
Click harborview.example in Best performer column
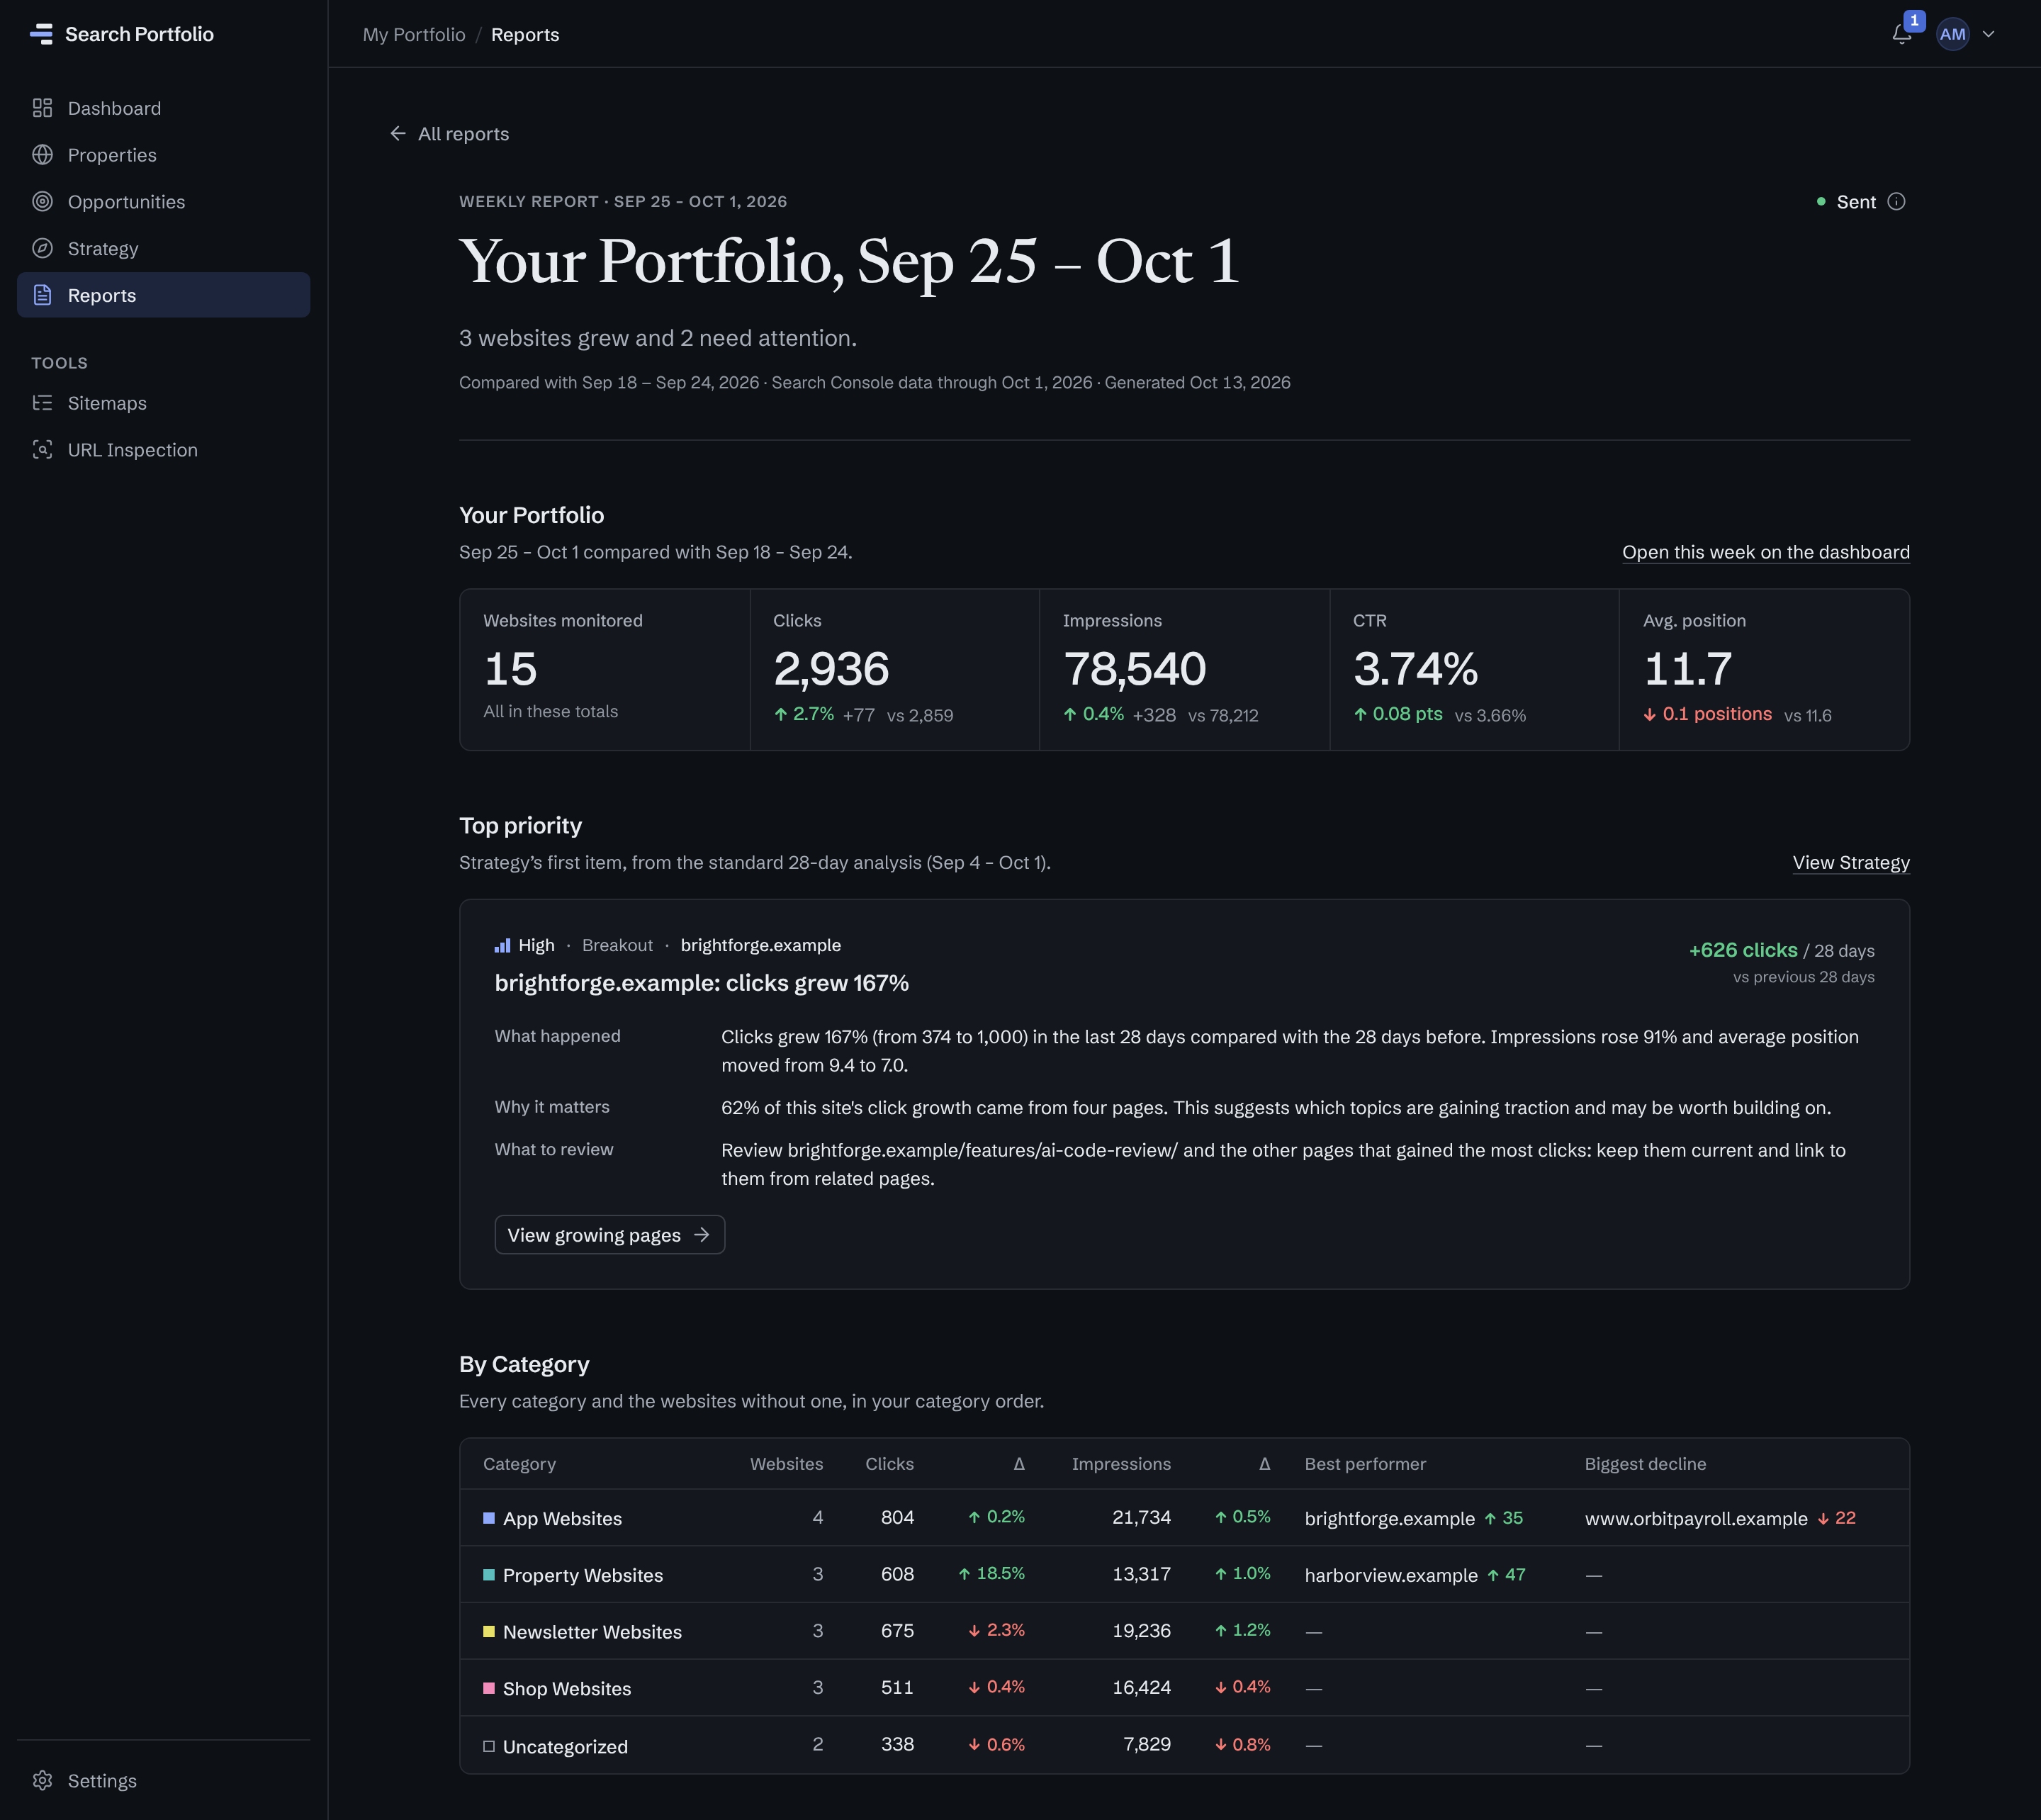[x=1391, y=1575]
